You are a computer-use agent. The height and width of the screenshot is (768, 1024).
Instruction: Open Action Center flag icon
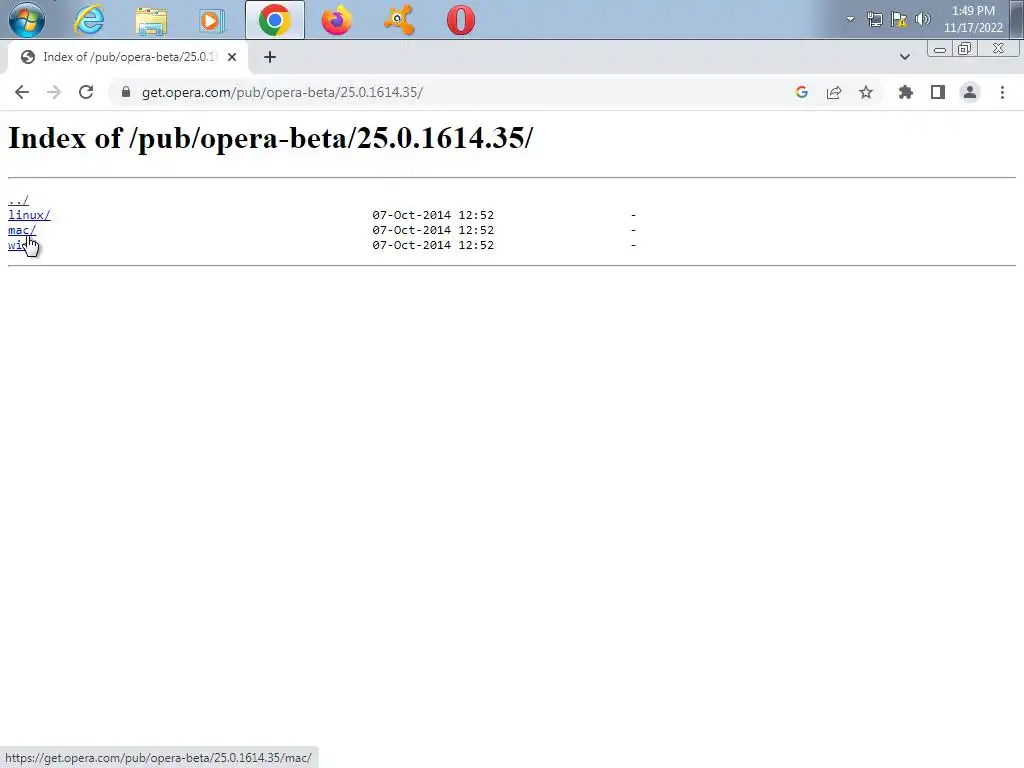point(899,19)
